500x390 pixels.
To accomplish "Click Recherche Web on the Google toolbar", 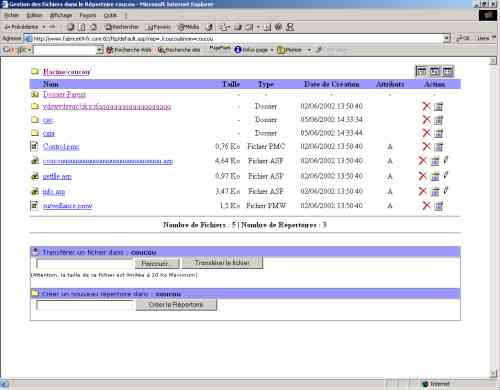I will [x=129, y=50].
